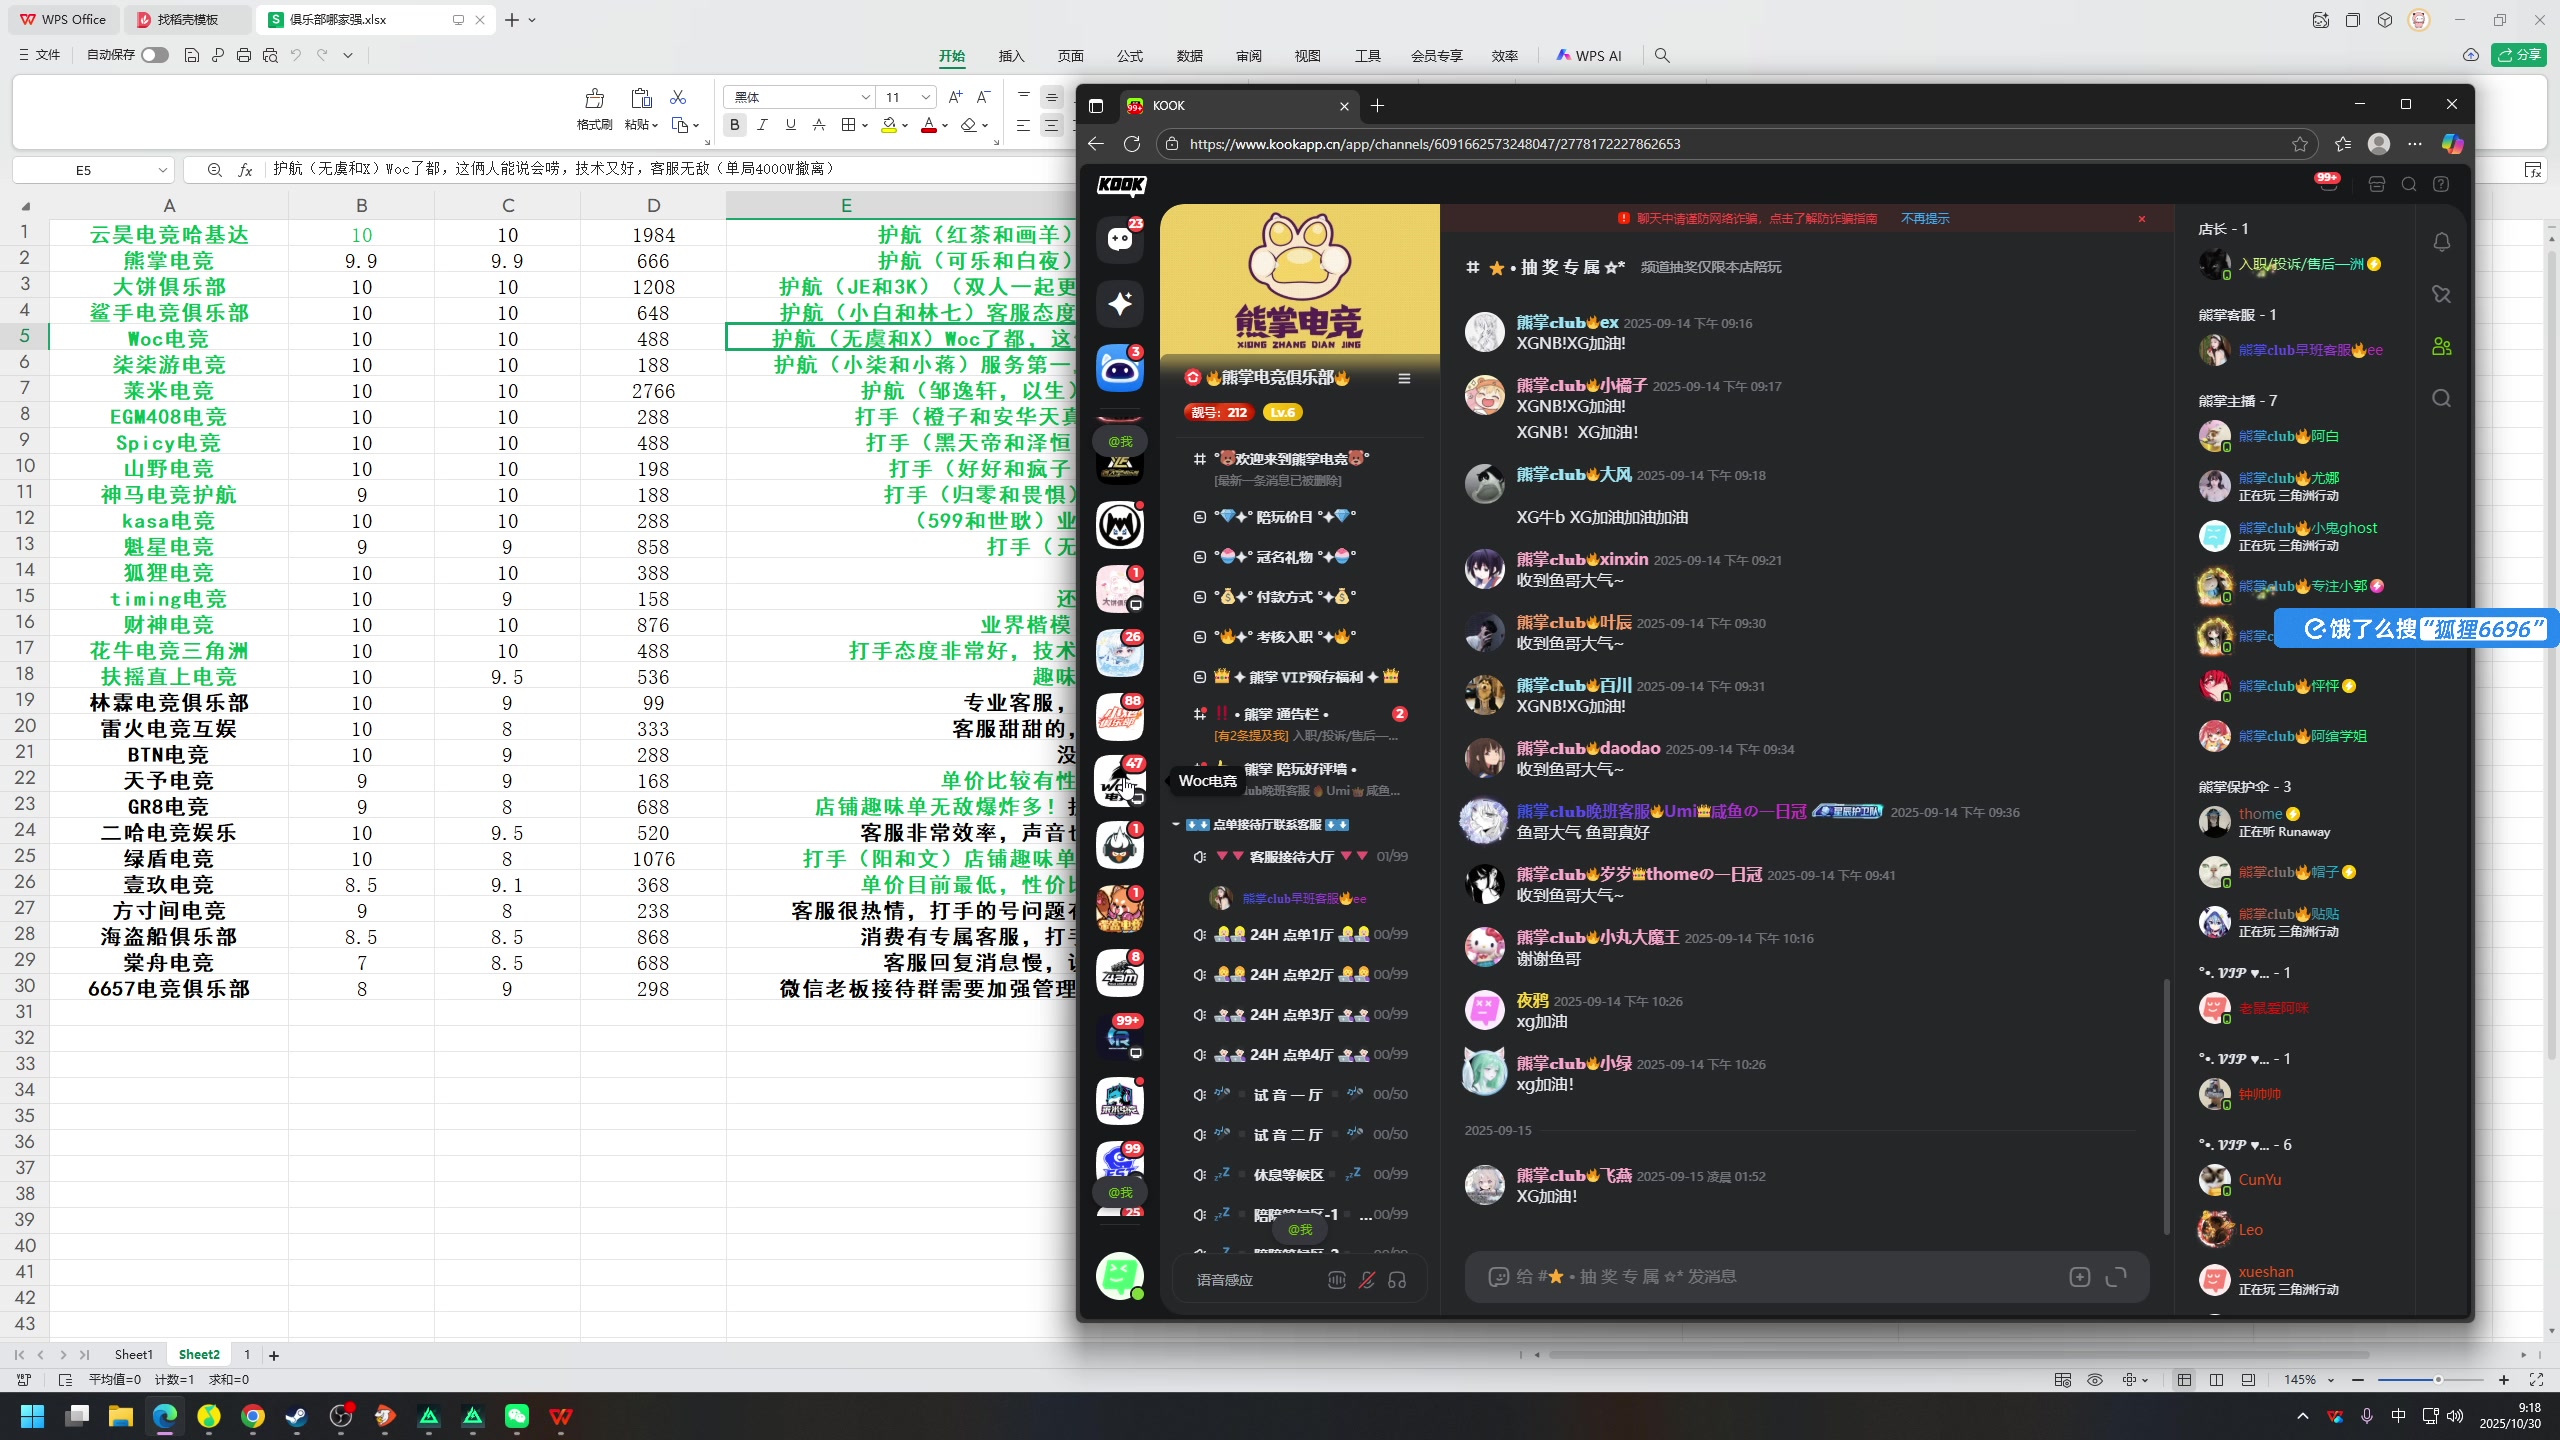Open the member list icon in KOOK
Screen dimensions: 2560x1440
tap(2441, 346)
